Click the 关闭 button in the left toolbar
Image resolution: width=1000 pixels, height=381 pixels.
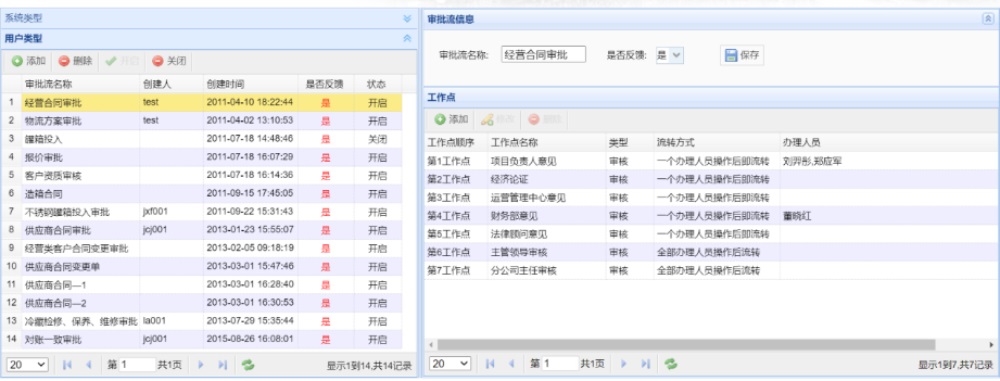coord(169,61)
